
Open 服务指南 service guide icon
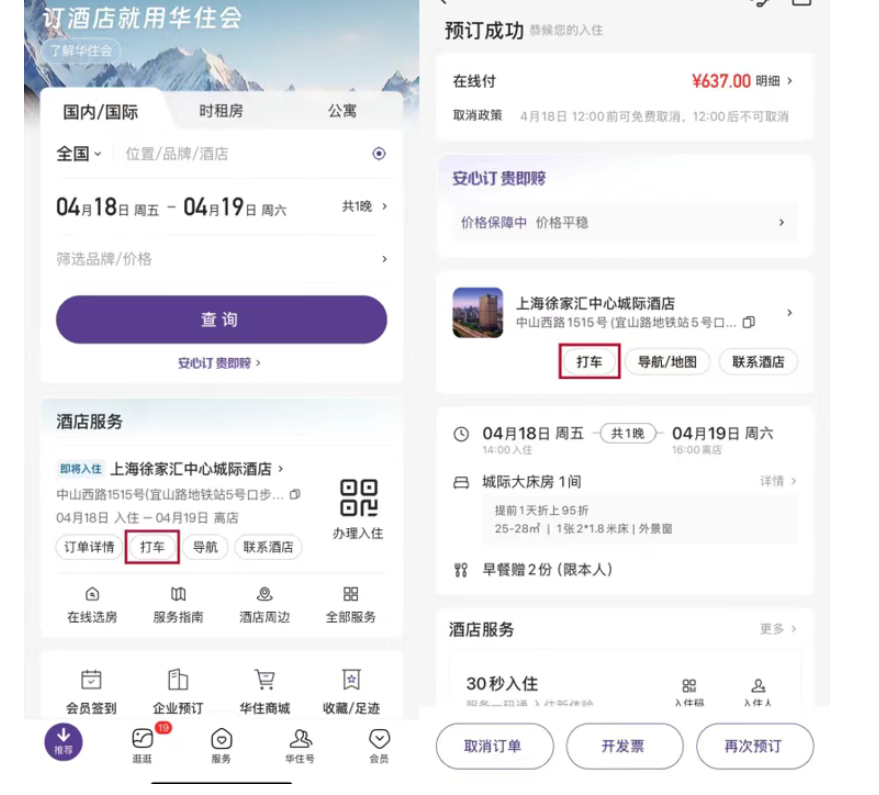point(178,594)
